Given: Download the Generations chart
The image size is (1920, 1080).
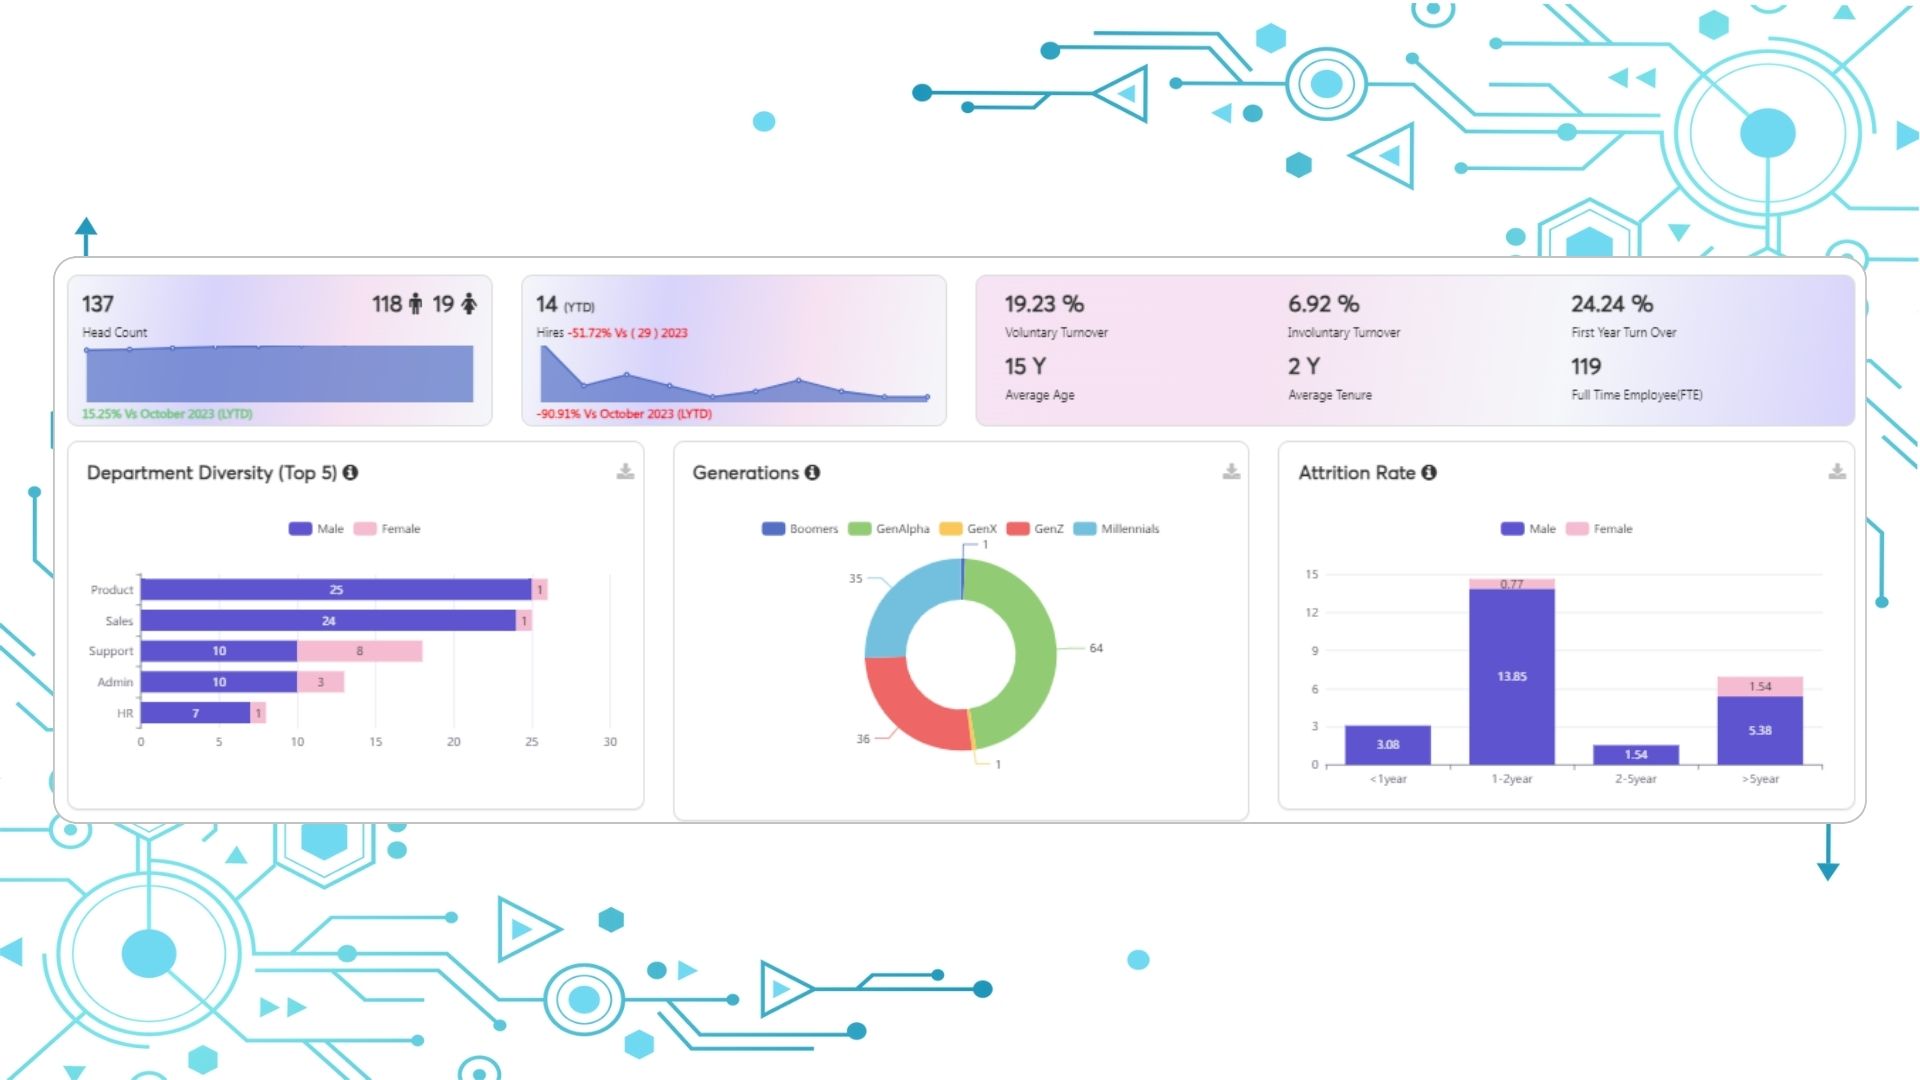Looking at the screenshot, I should [1231, 471].
